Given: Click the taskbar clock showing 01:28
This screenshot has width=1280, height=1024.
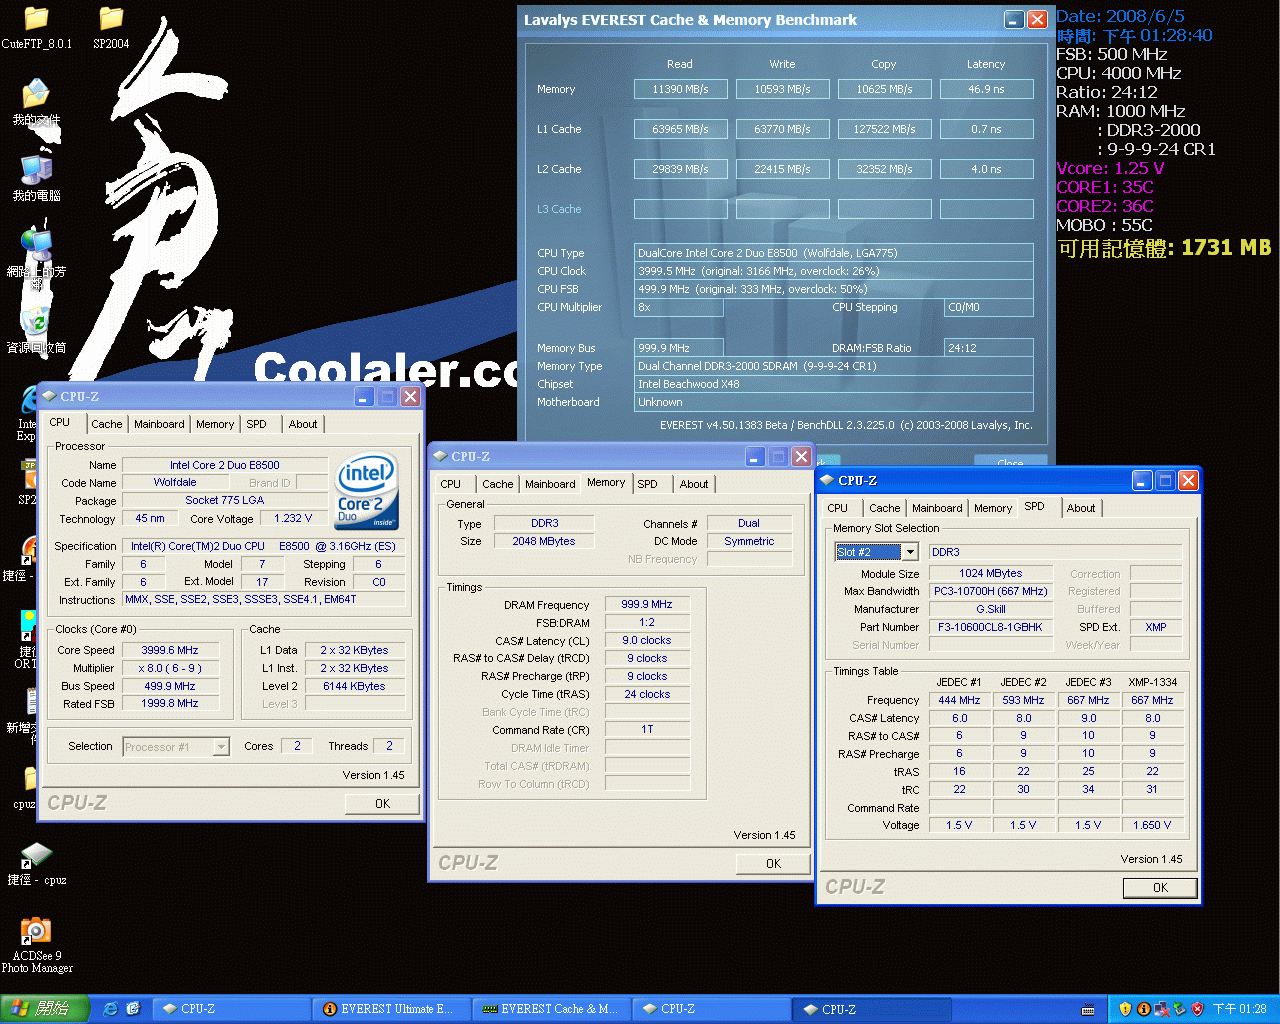Looking at the screenshot, I should click(x=1240, y=1009).
